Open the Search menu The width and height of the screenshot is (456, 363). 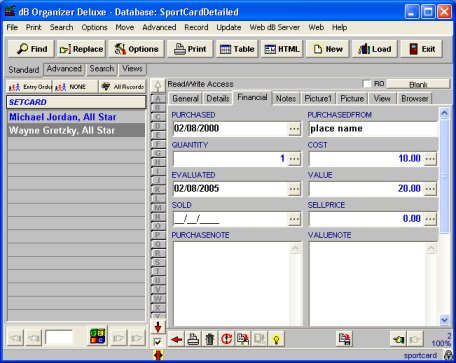pyautogui.click(x=61, y=27)
